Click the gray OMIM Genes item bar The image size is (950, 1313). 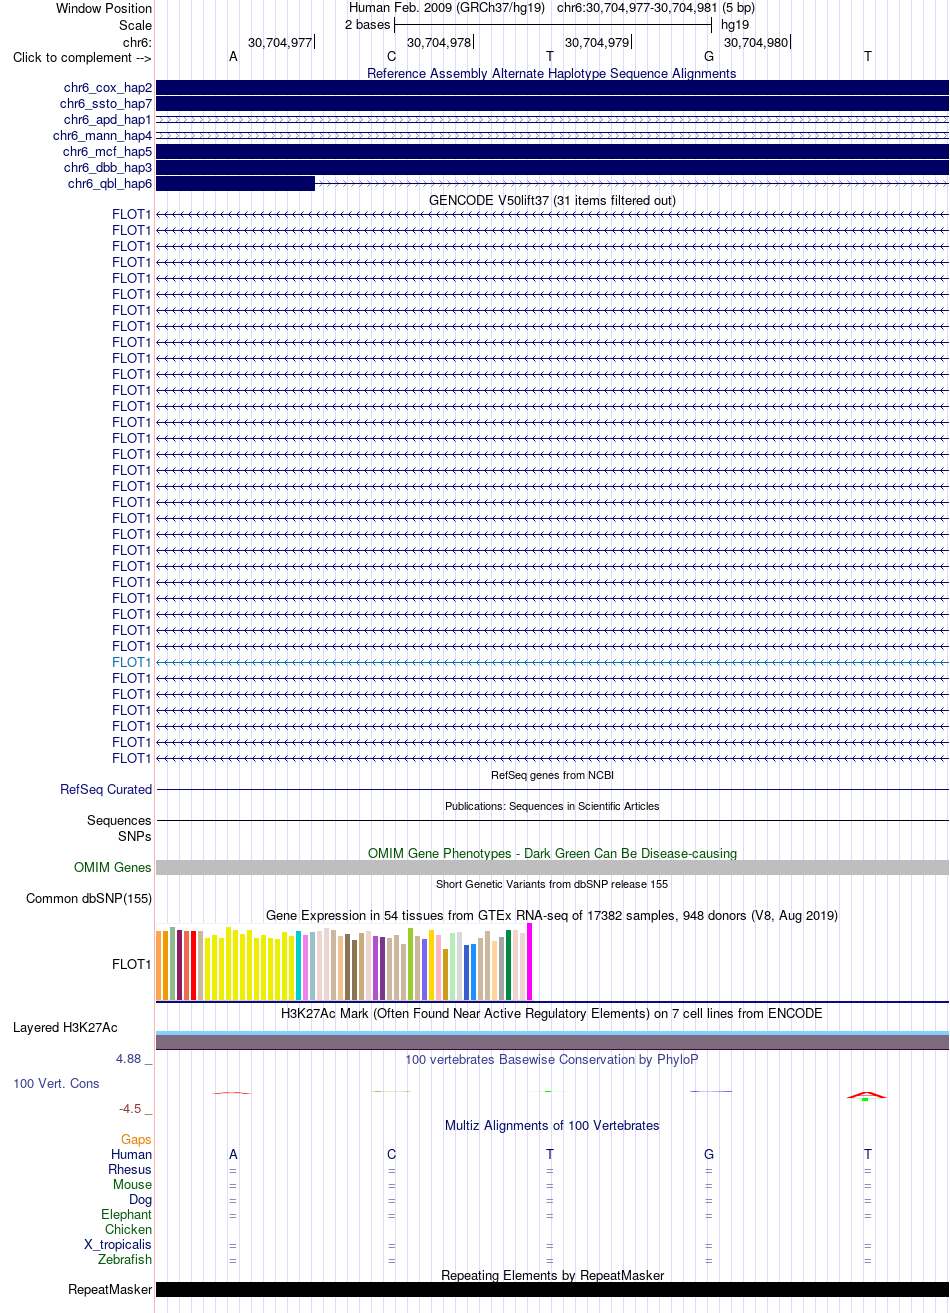552,868
